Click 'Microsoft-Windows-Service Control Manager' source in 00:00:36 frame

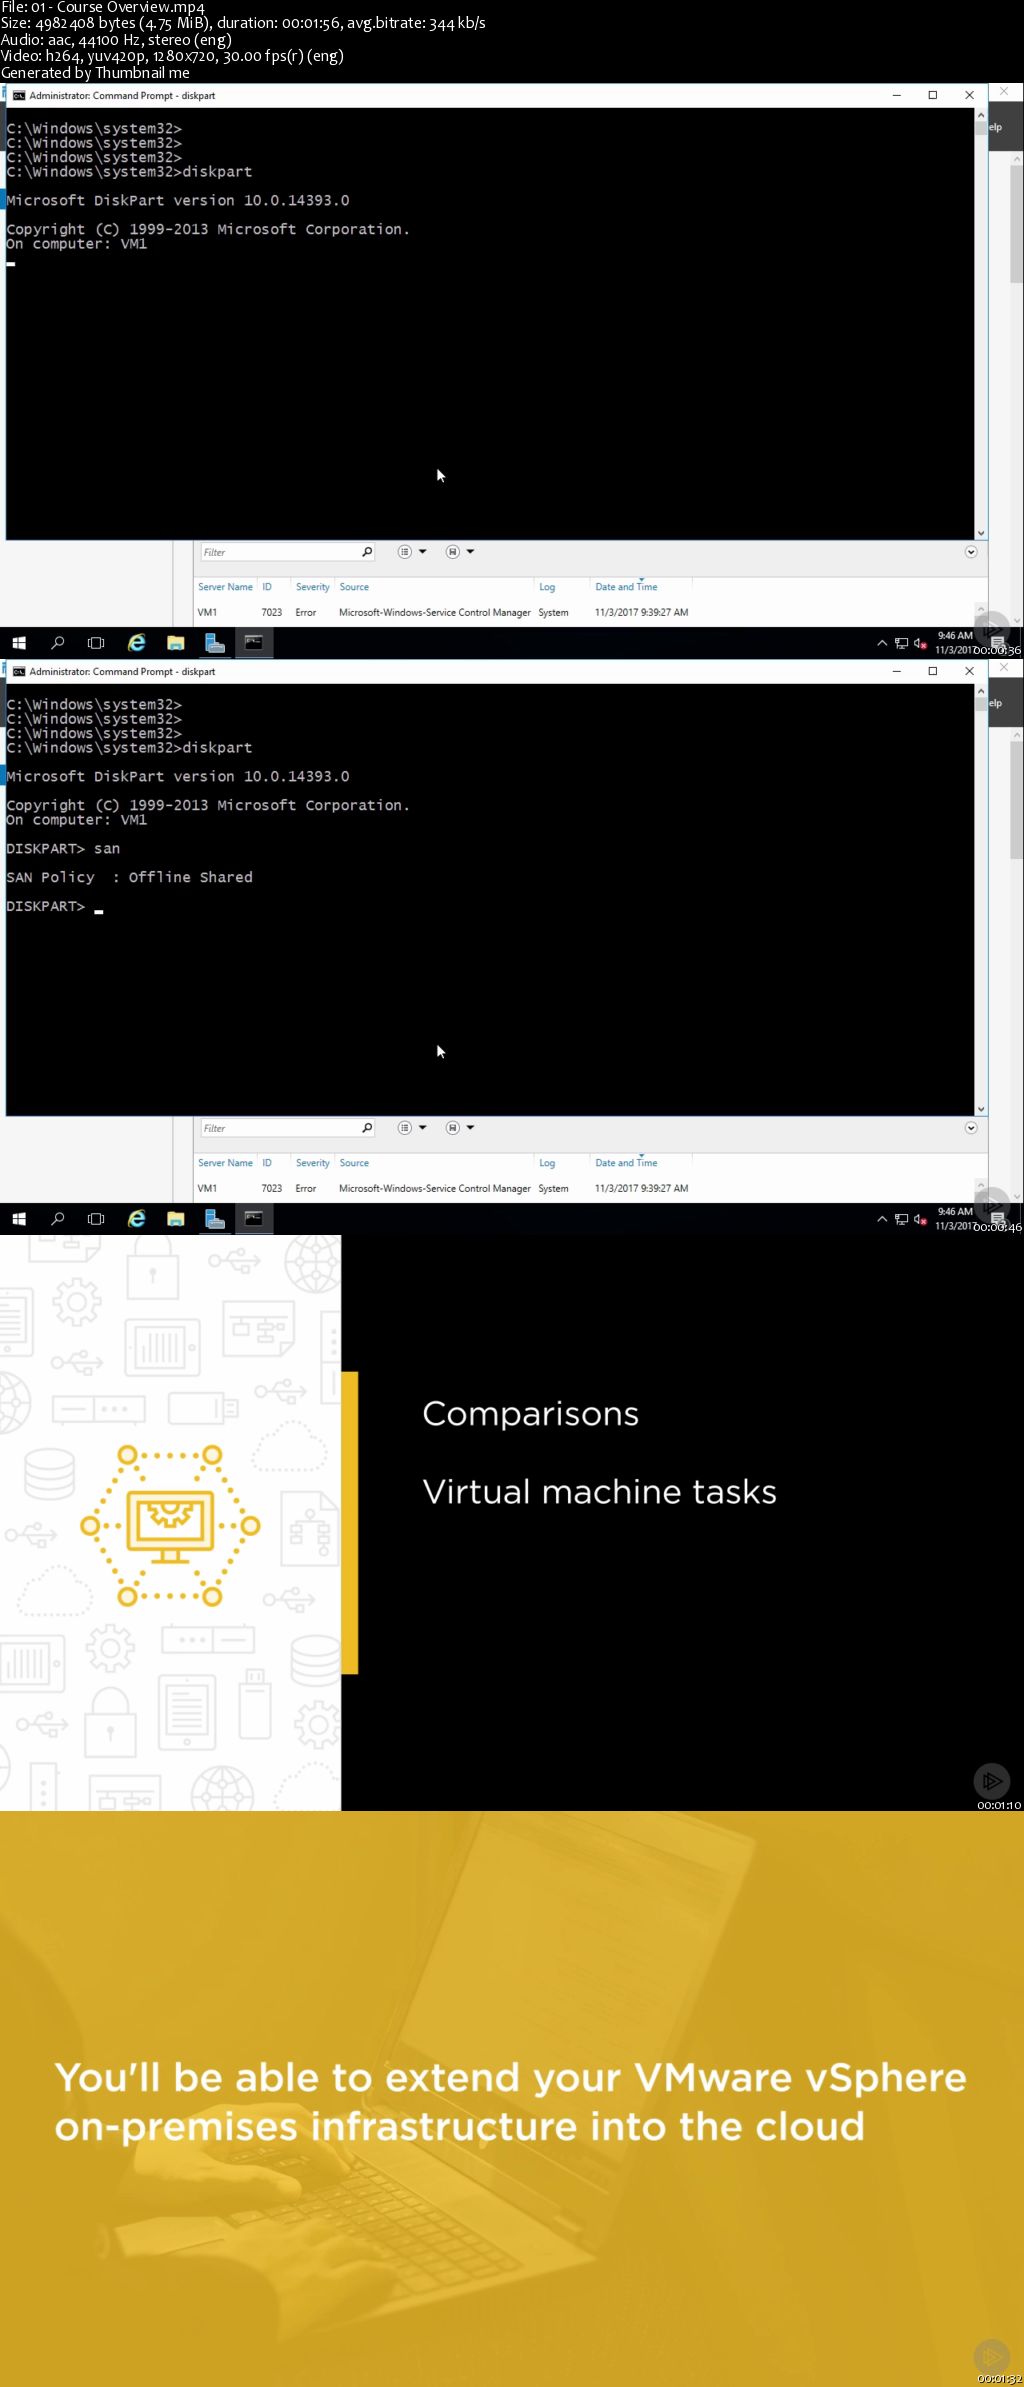[434, 612]
